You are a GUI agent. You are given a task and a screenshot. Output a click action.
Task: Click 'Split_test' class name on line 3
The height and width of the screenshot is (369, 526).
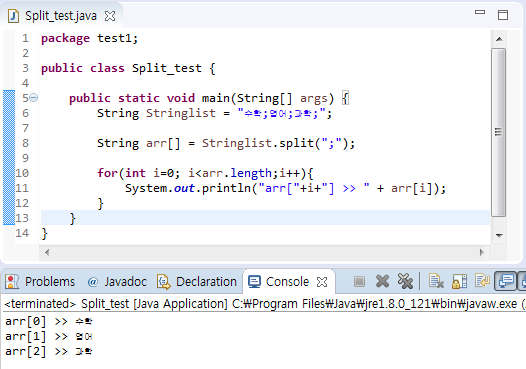coord(167,68)
